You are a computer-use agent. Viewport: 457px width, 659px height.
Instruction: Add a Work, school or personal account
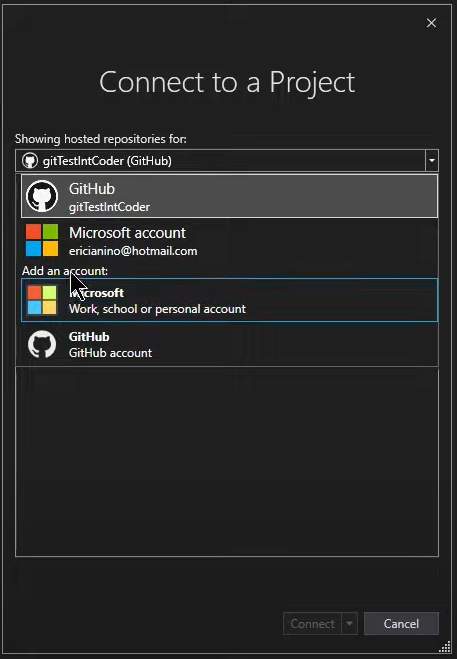click(x=230, y=300)
